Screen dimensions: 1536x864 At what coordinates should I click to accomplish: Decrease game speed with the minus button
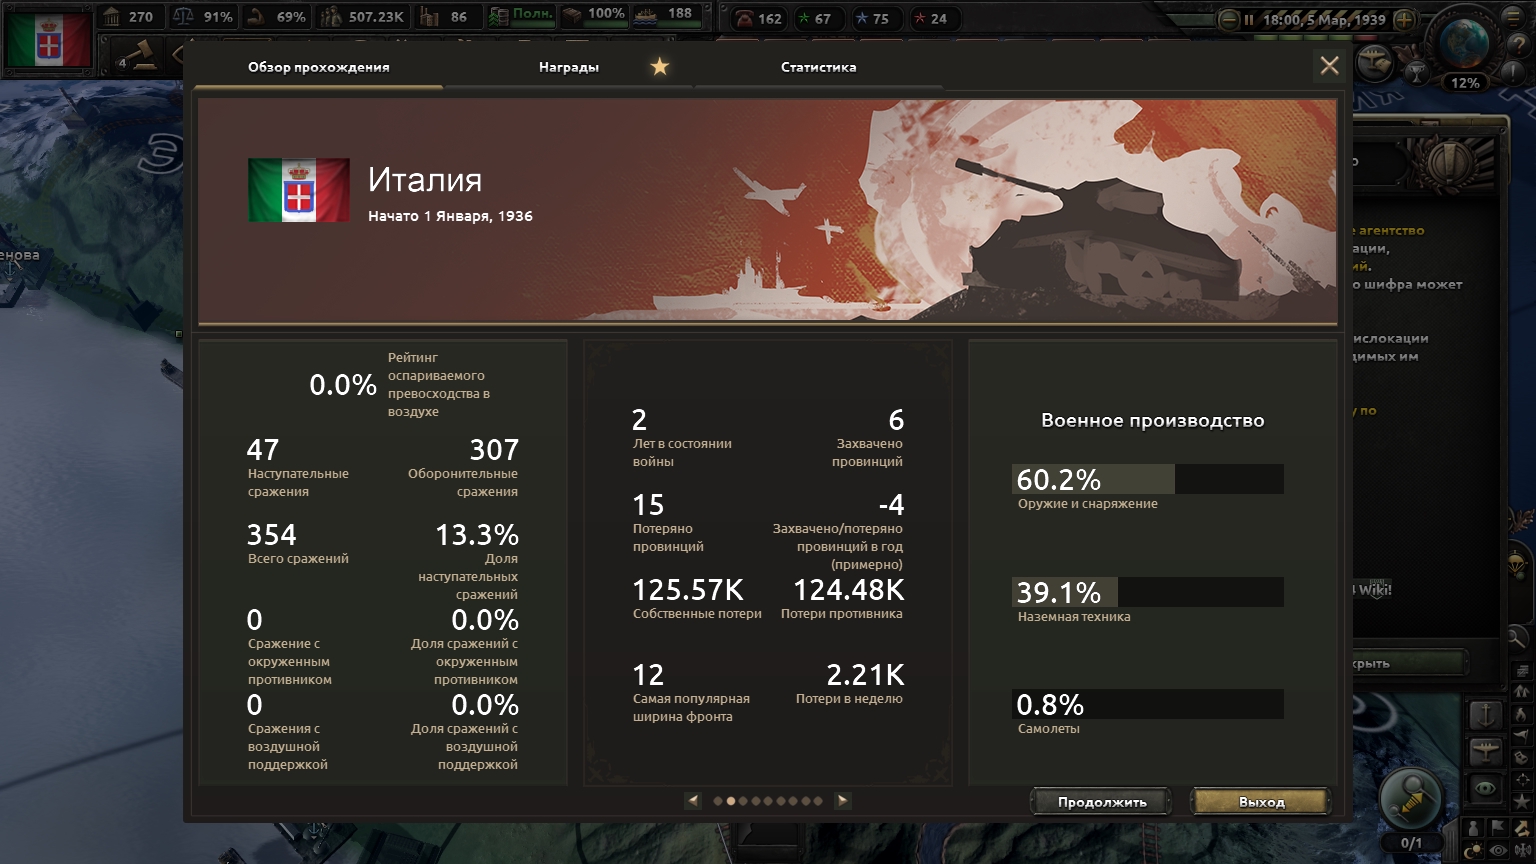1229,19
